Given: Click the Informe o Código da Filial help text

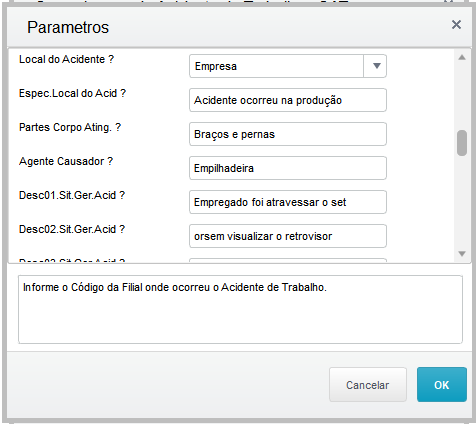Looking at the screenshot, I should 175,287.
